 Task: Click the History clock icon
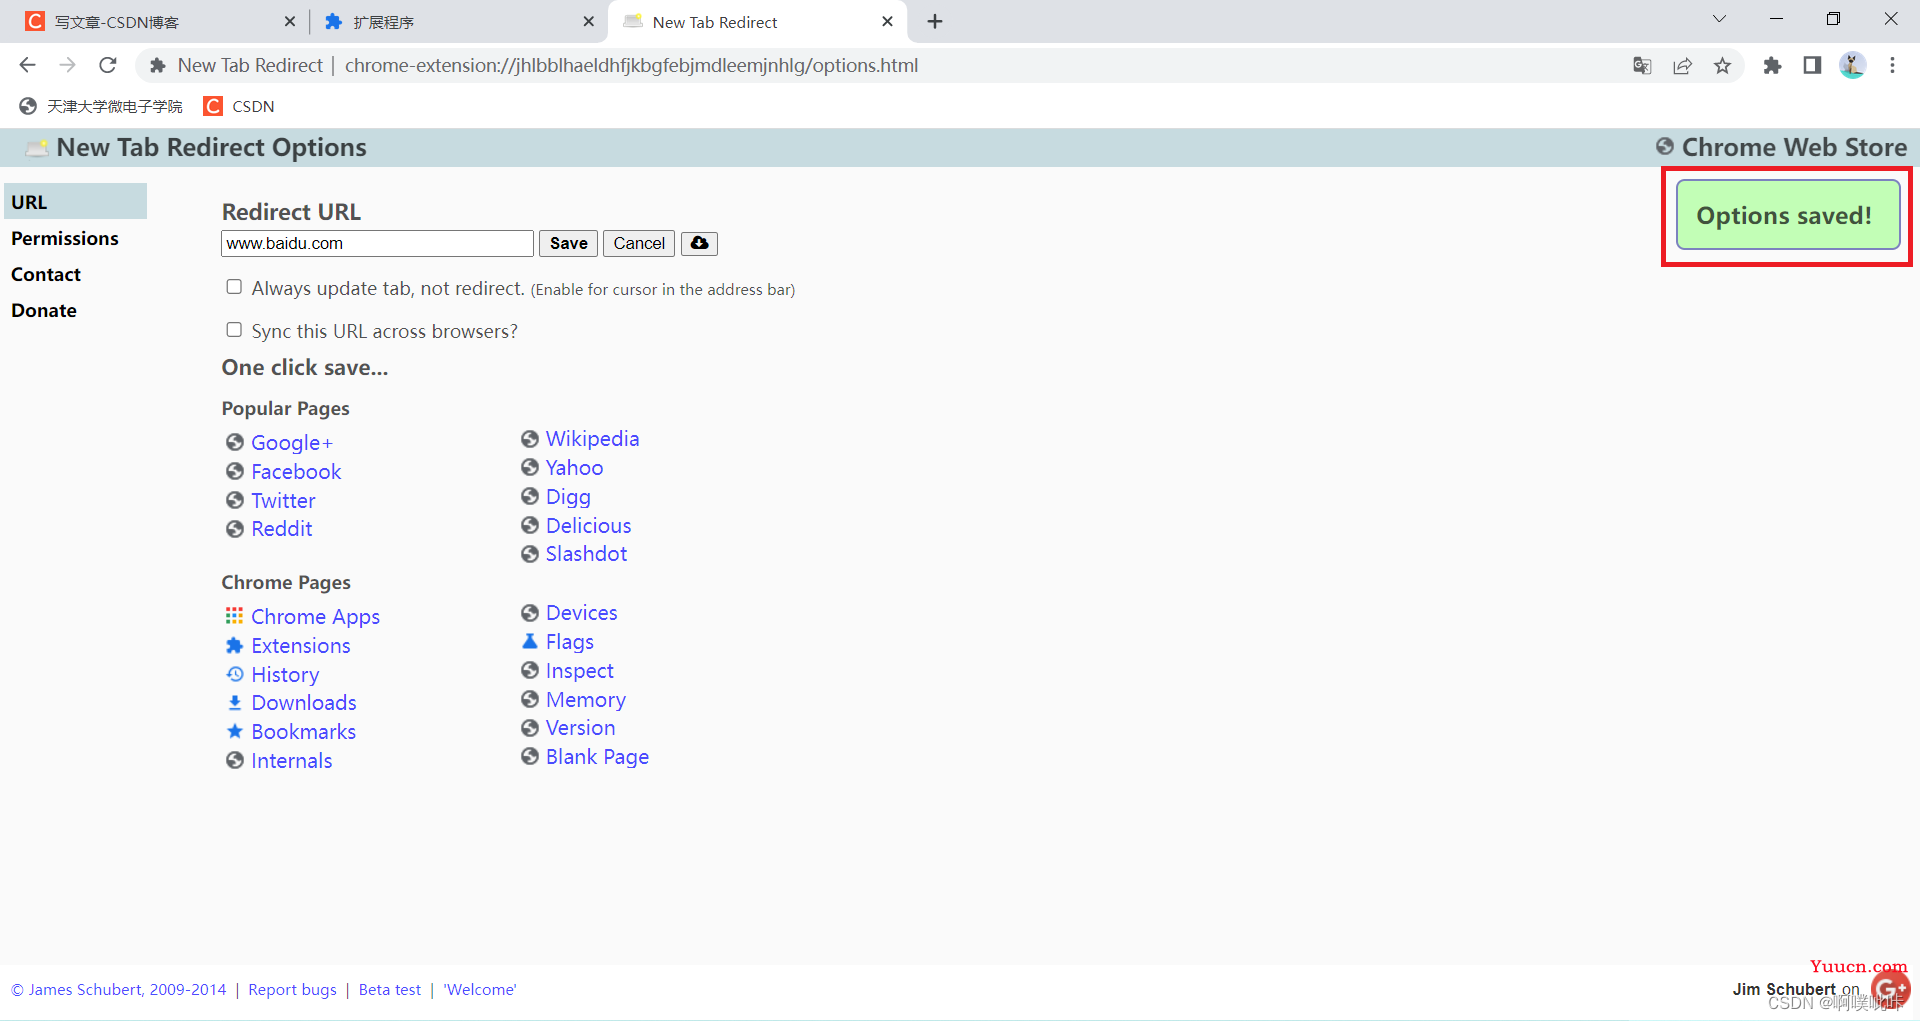click(x=234, y=674)
